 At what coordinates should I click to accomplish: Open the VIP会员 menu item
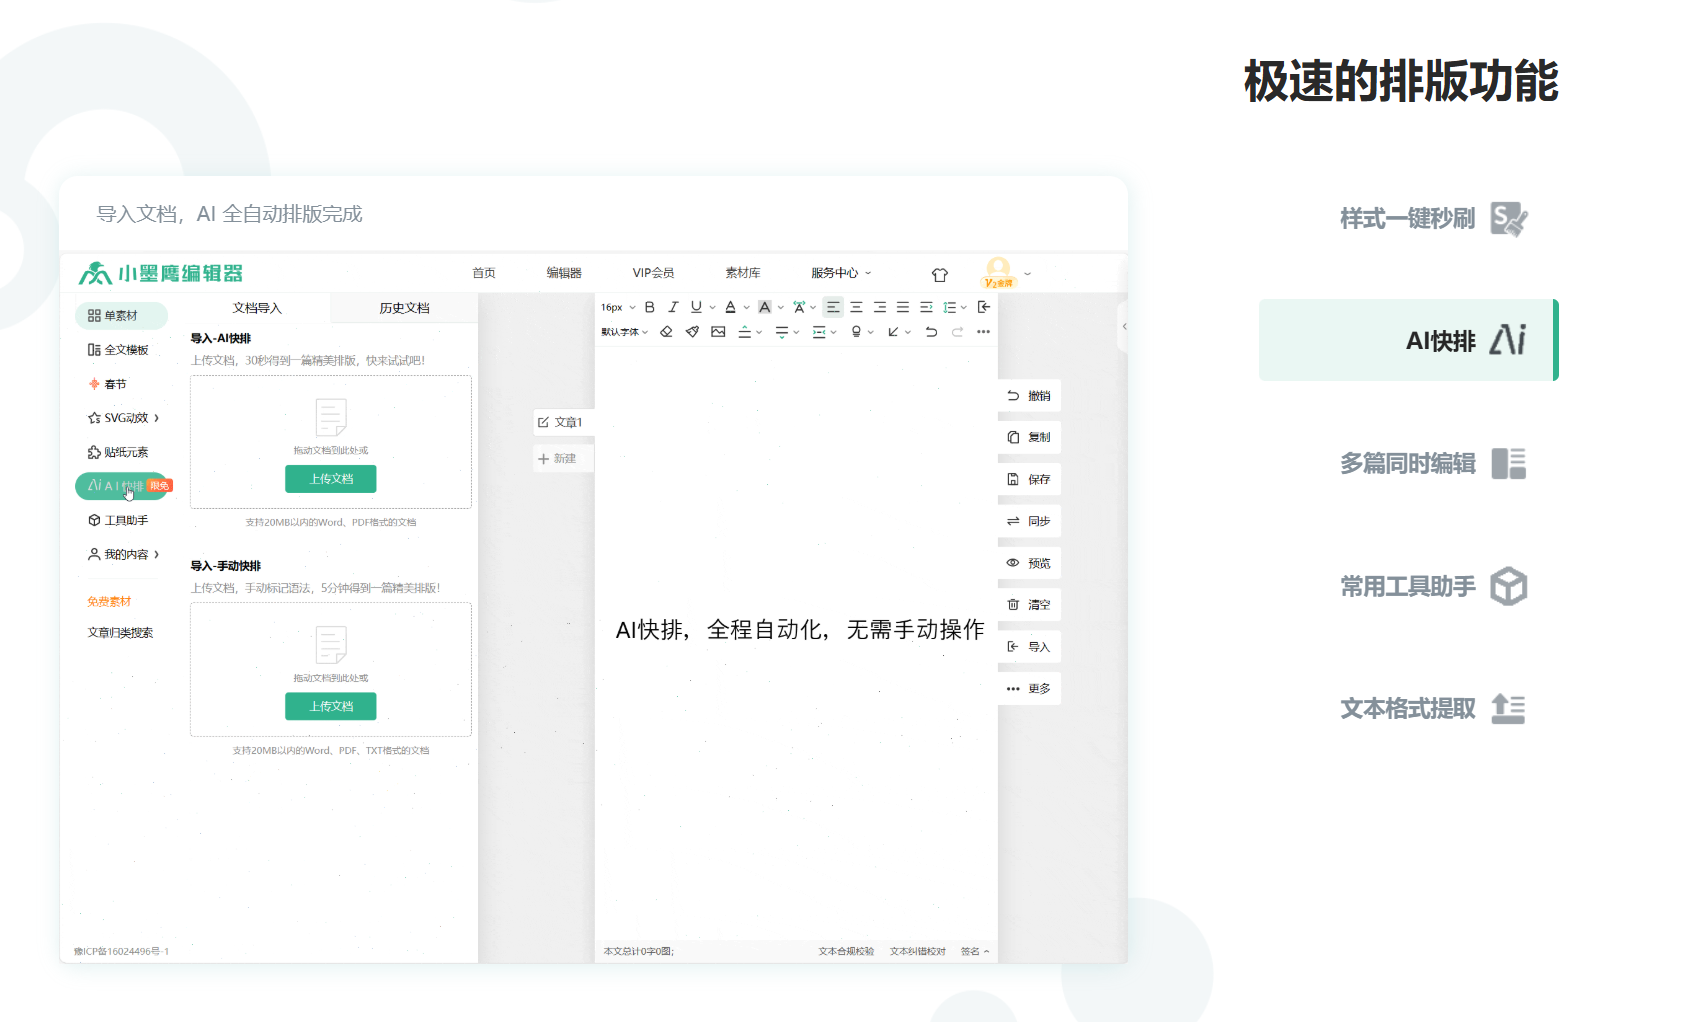[653, 273]
